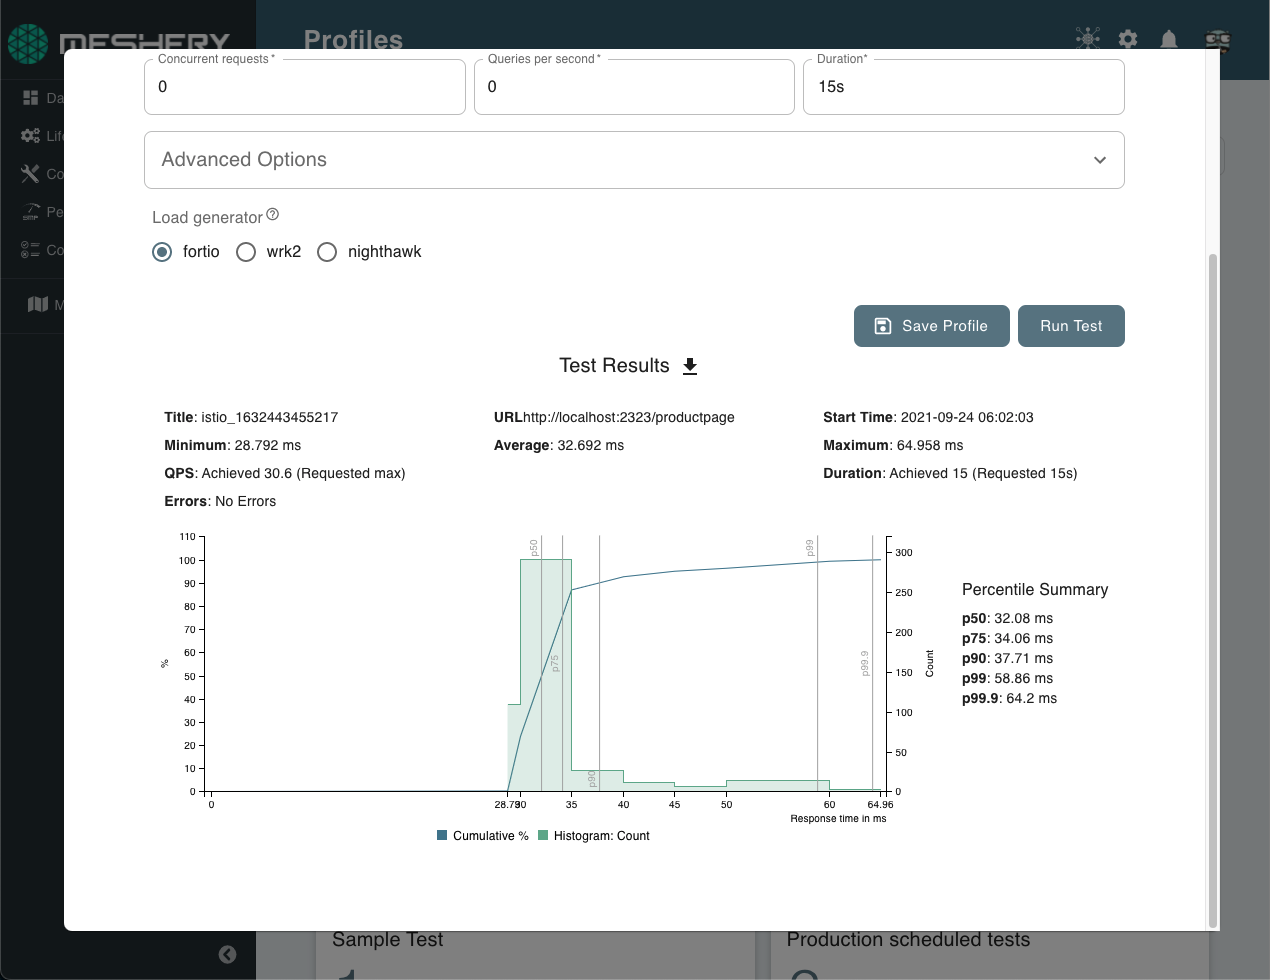Open the gopher user avatar menu
This screenshot has height=980, width=1270.
tap(1217, 39)
